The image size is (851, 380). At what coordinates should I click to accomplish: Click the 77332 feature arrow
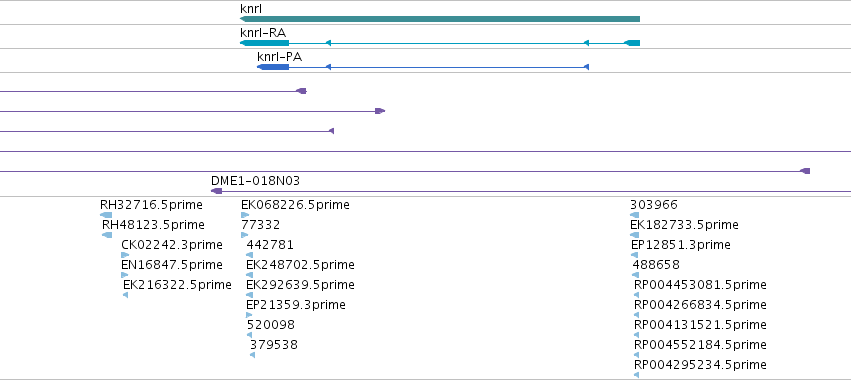(x=244, y=235)
